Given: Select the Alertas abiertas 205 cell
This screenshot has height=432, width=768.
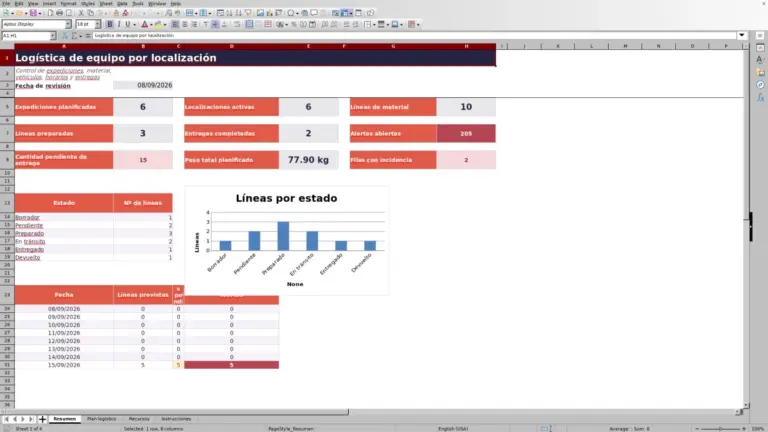Looking at the screenshot, I should click(x=466, y=133).
